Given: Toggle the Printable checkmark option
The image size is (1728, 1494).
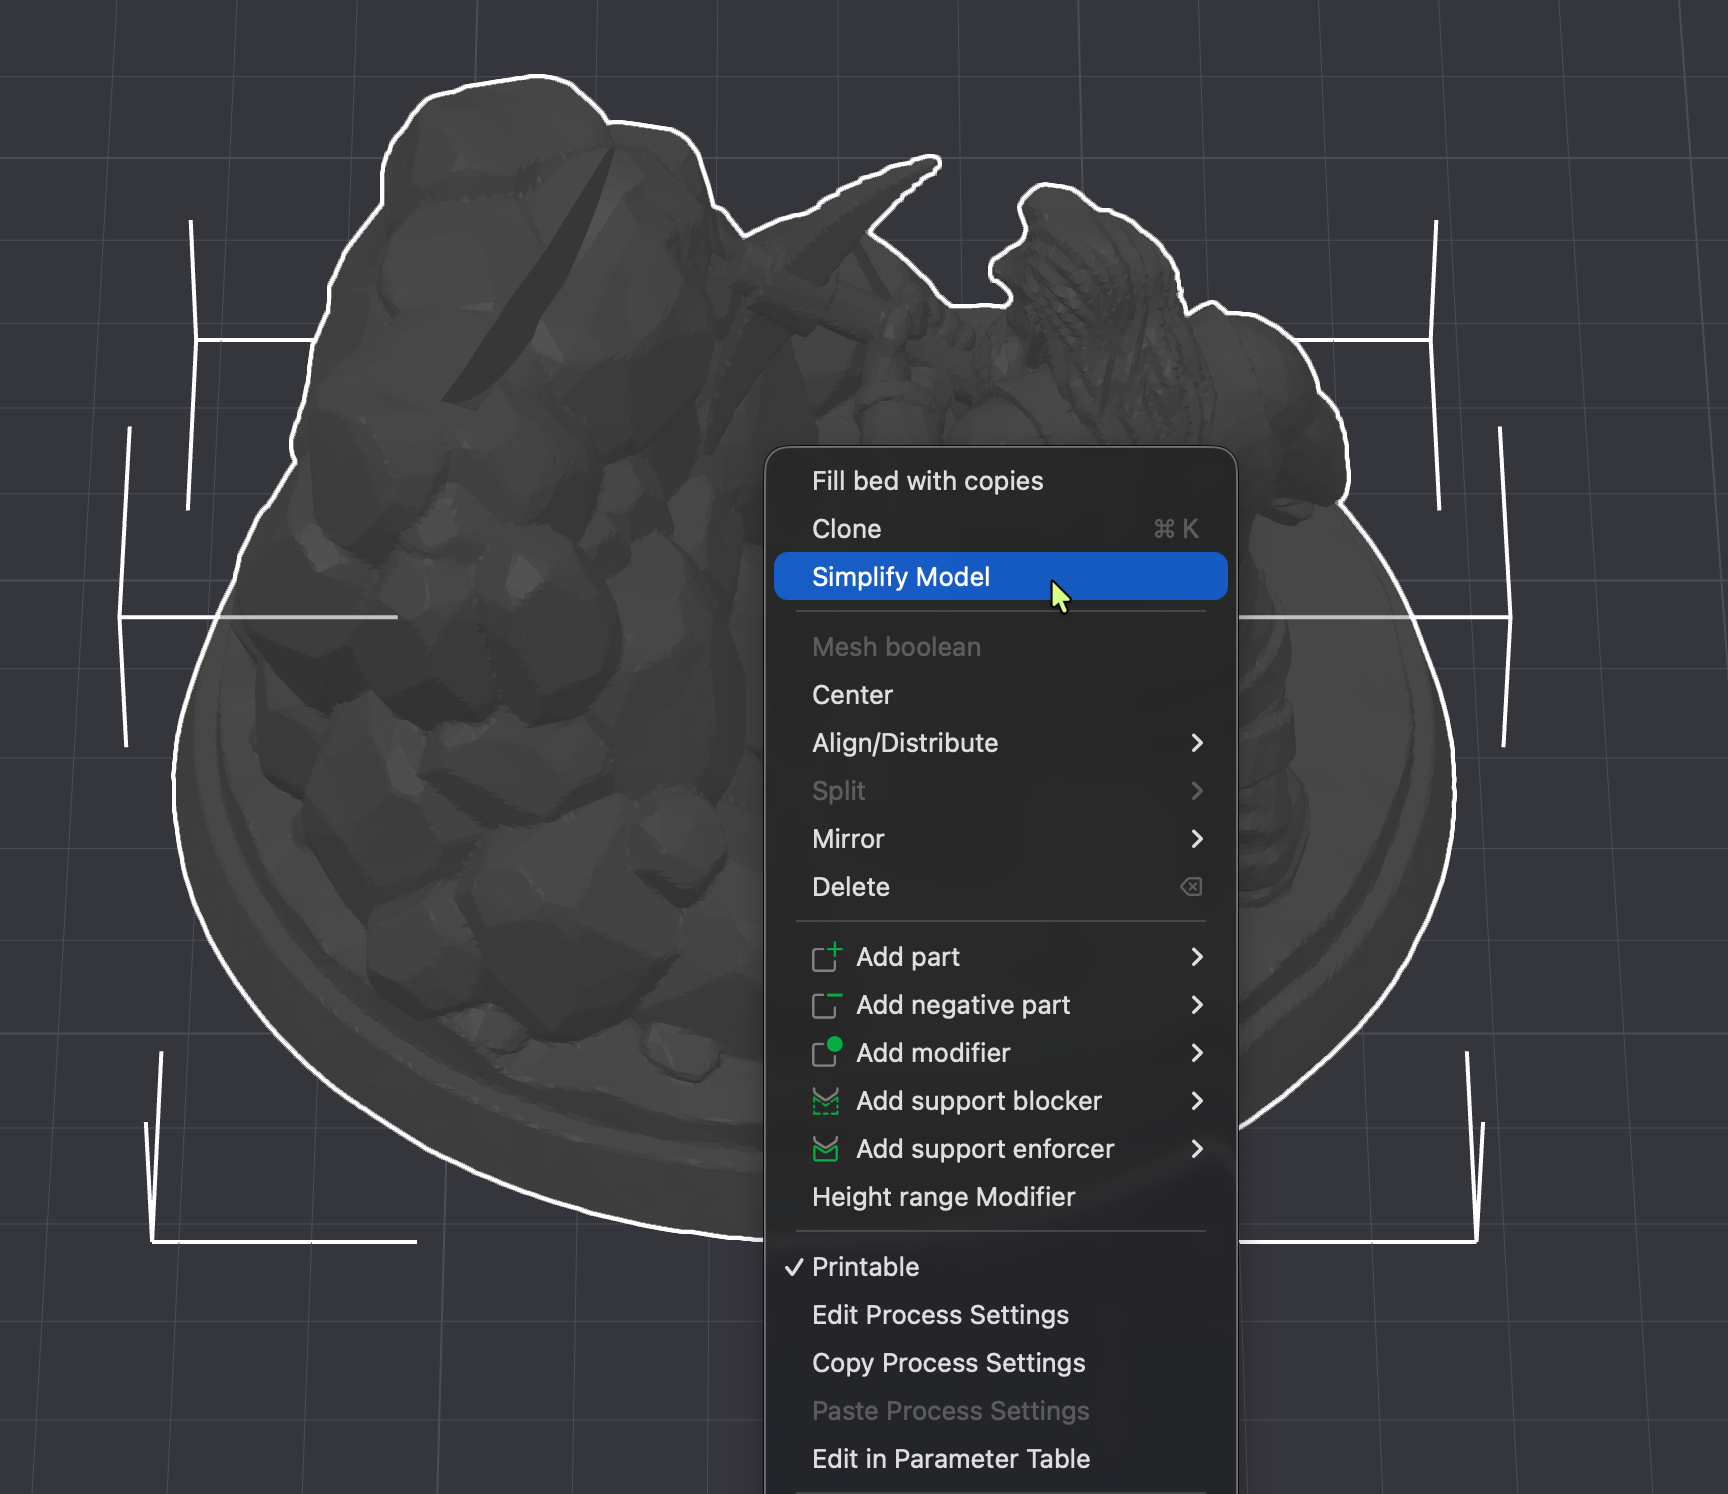Looking at the screenshot, I should [x=865, y=1267].
